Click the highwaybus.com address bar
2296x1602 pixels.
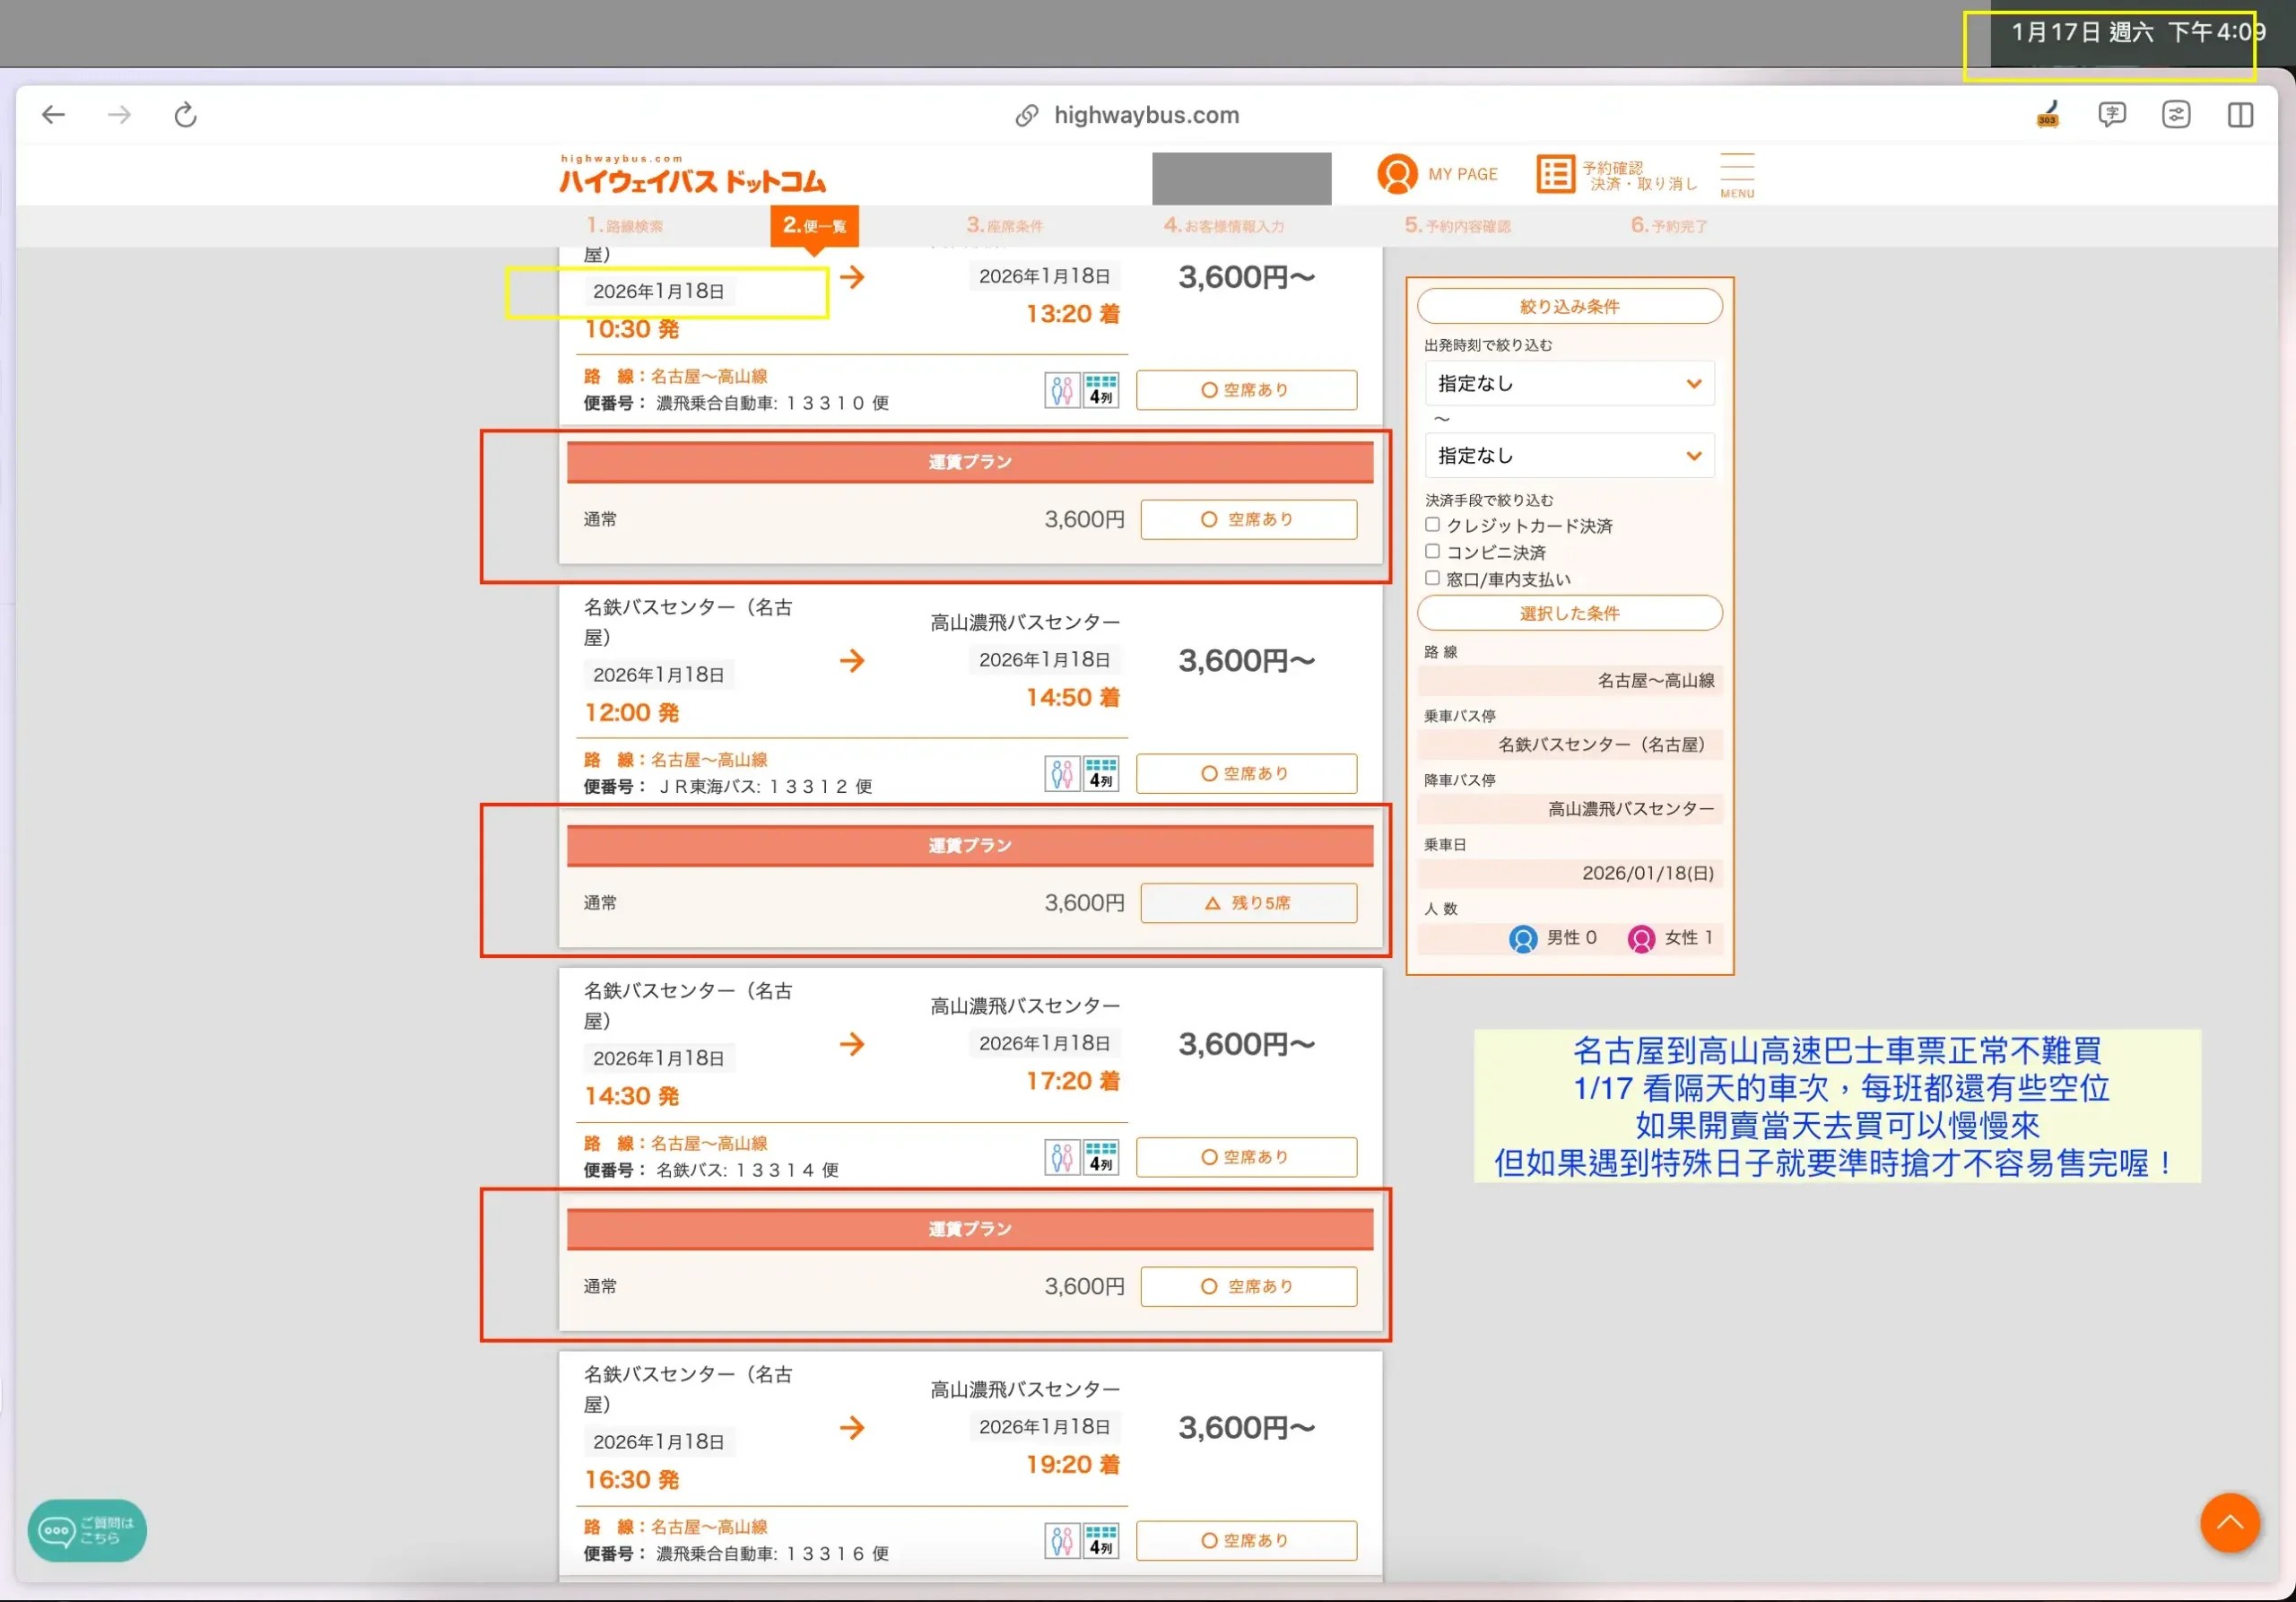coord(1146,115)
